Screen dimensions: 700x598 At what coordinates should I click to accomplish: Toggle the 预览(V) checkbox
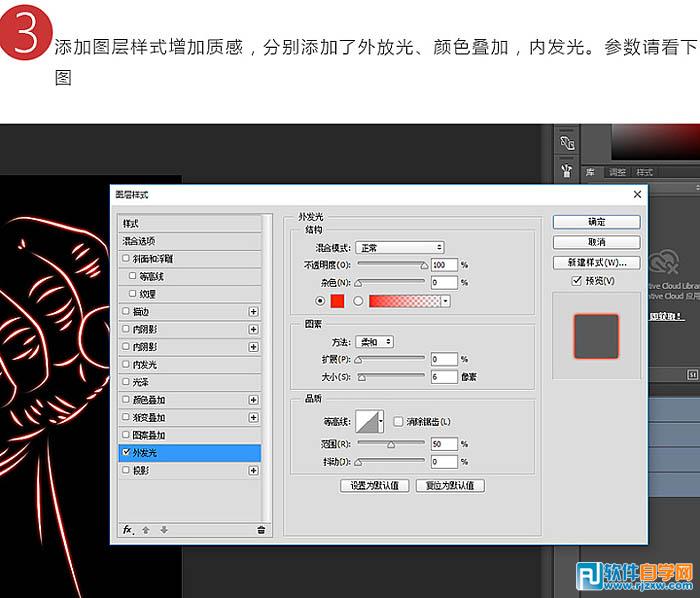coord(577,280)
